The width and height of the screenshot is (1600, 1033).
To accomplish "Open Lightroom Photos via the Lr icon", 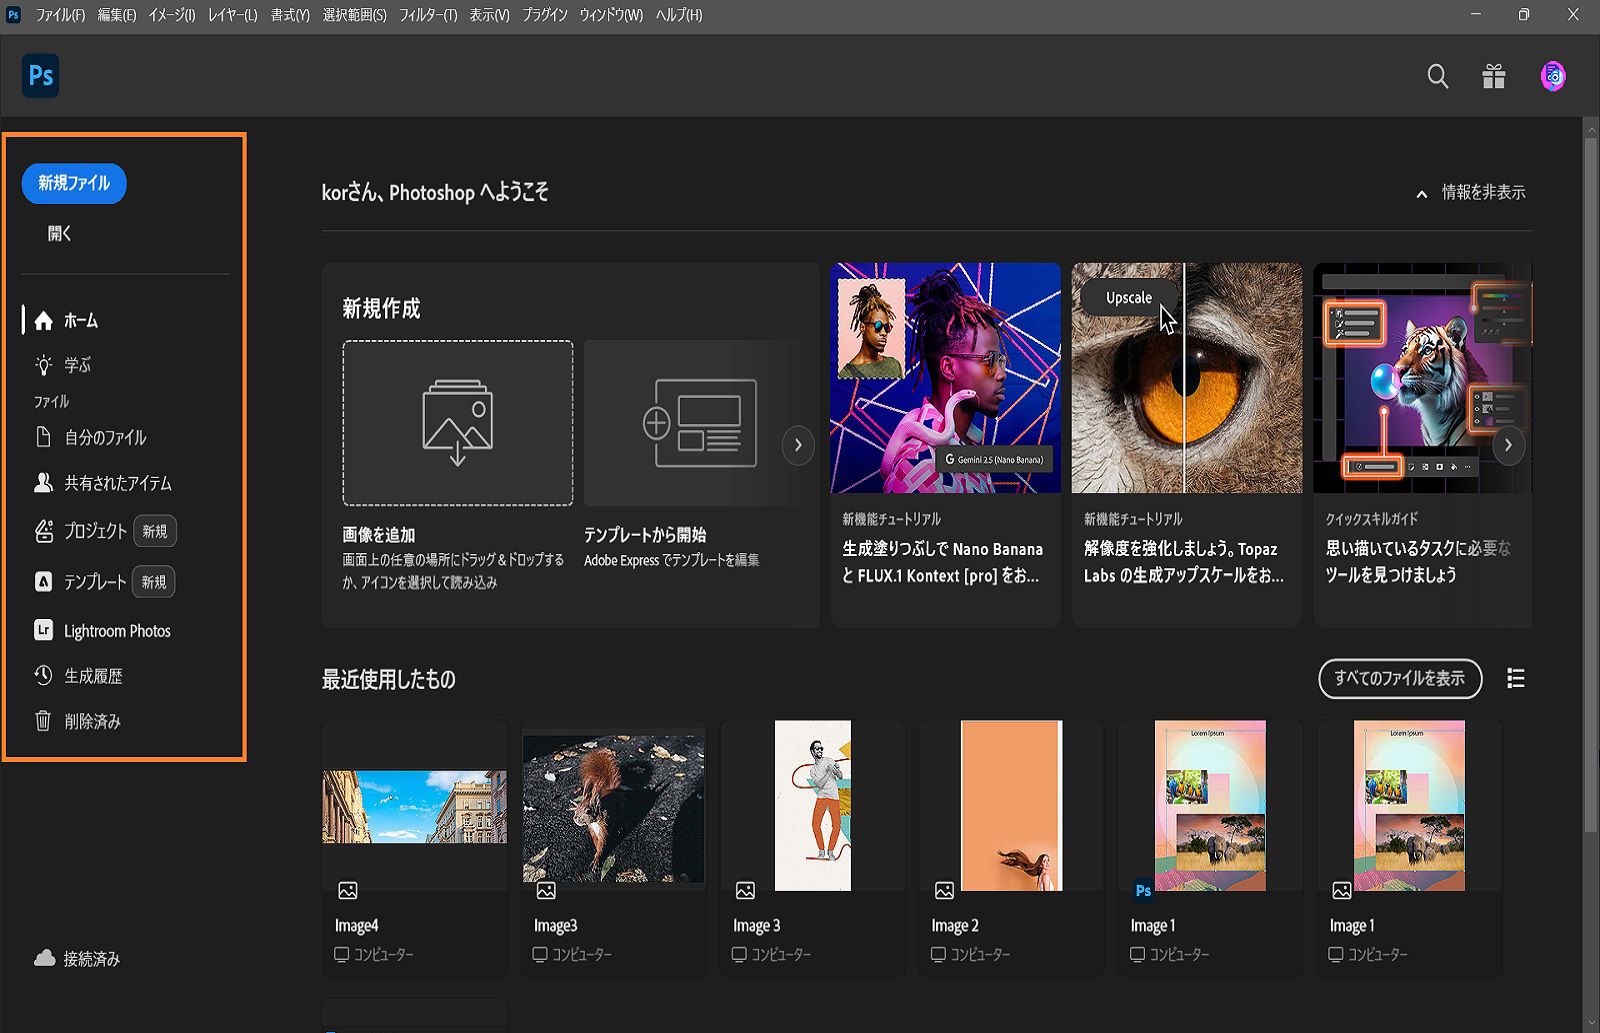I will (42, 630).
